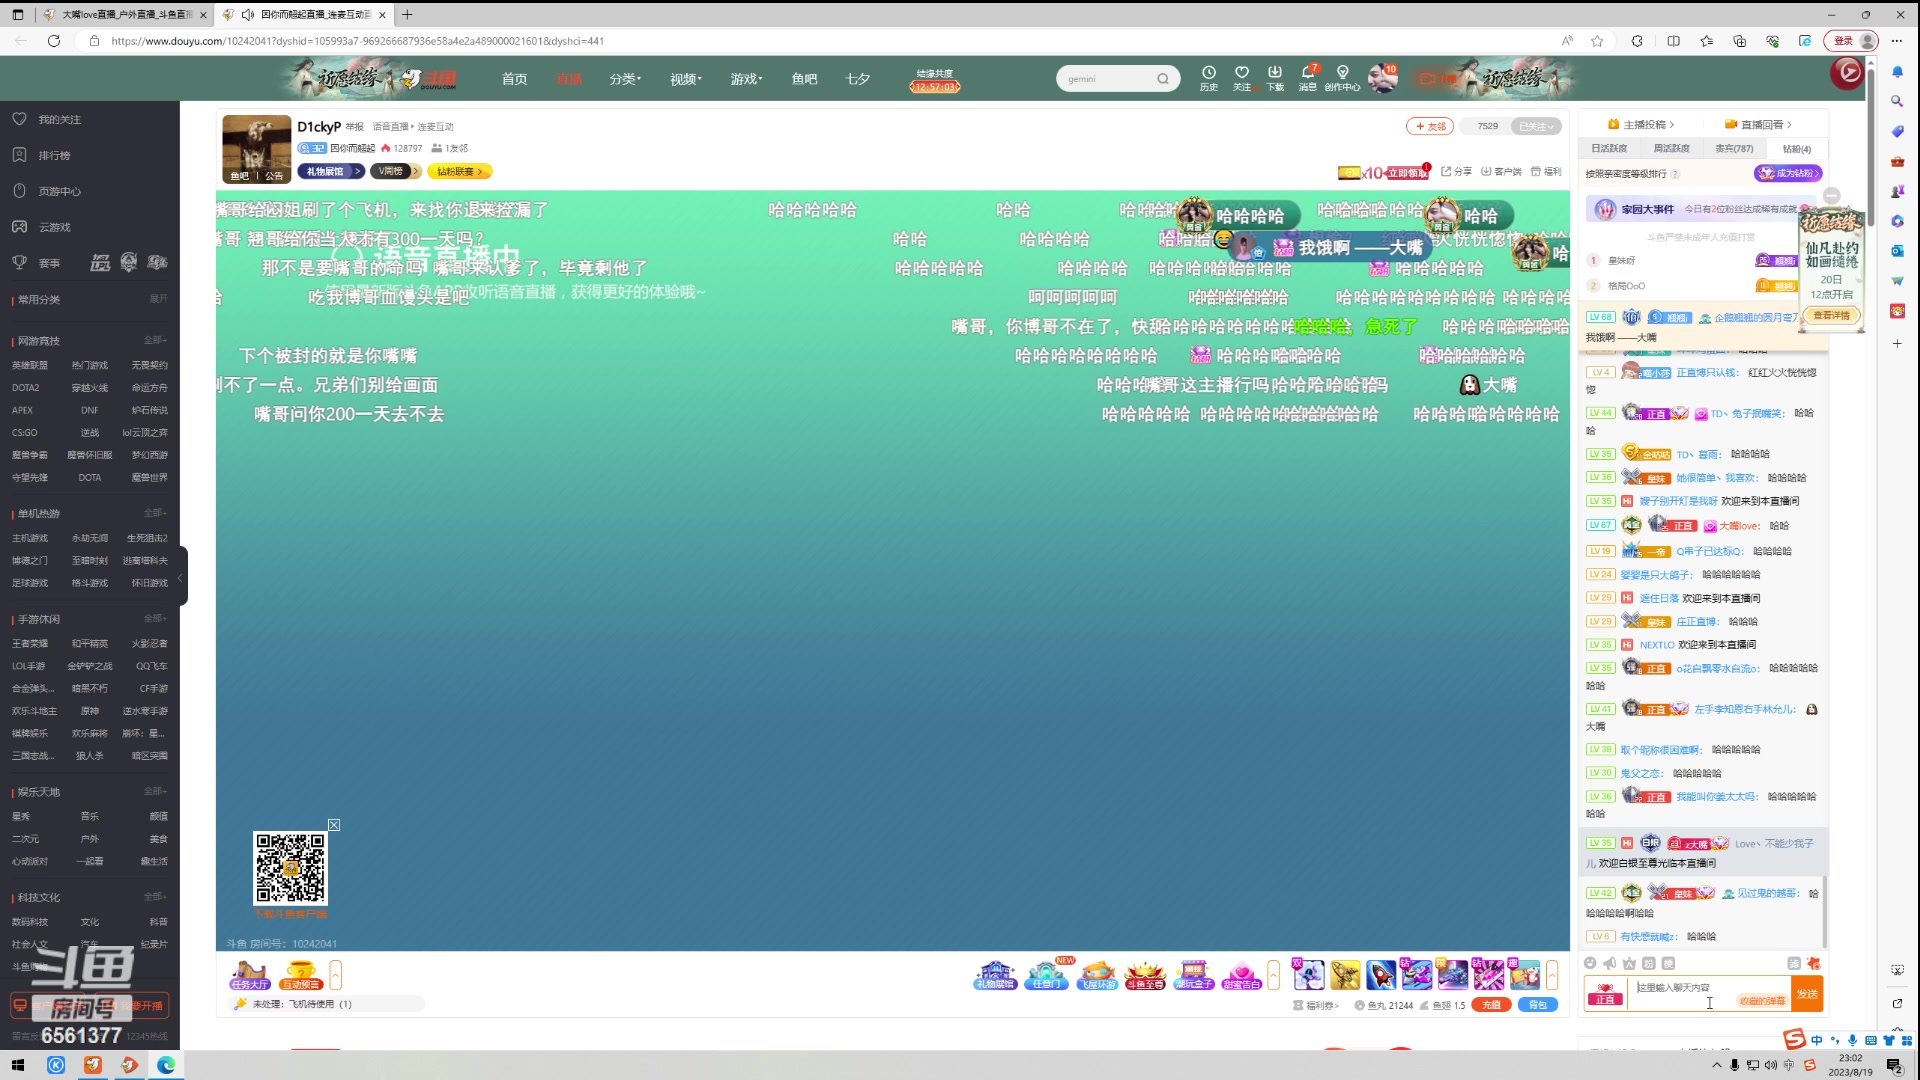The height and width of the screenshot is (1080, 1920).
Task: Open the 甜蜜告白 heart icon
Action: (1241, 975)
